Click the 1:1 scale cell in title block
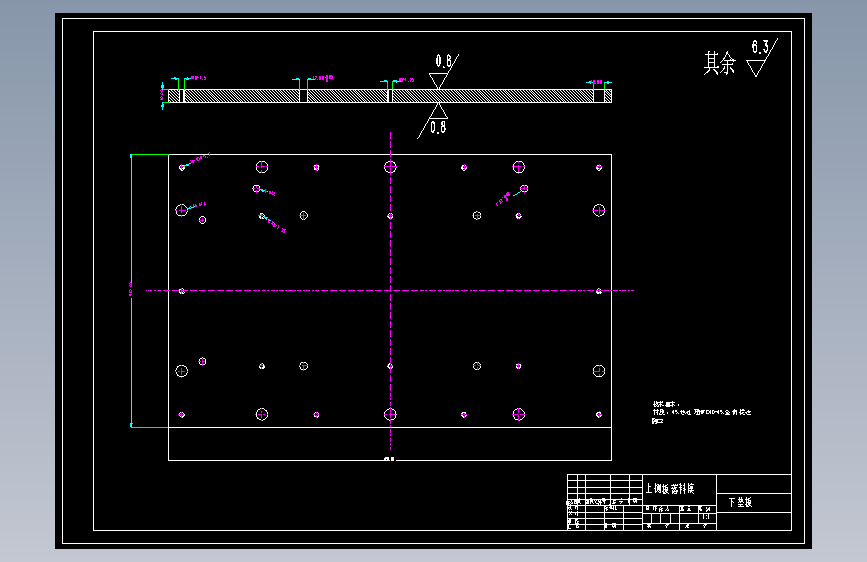This screenshot has width=867, height=562. click(x=707, y=517)
